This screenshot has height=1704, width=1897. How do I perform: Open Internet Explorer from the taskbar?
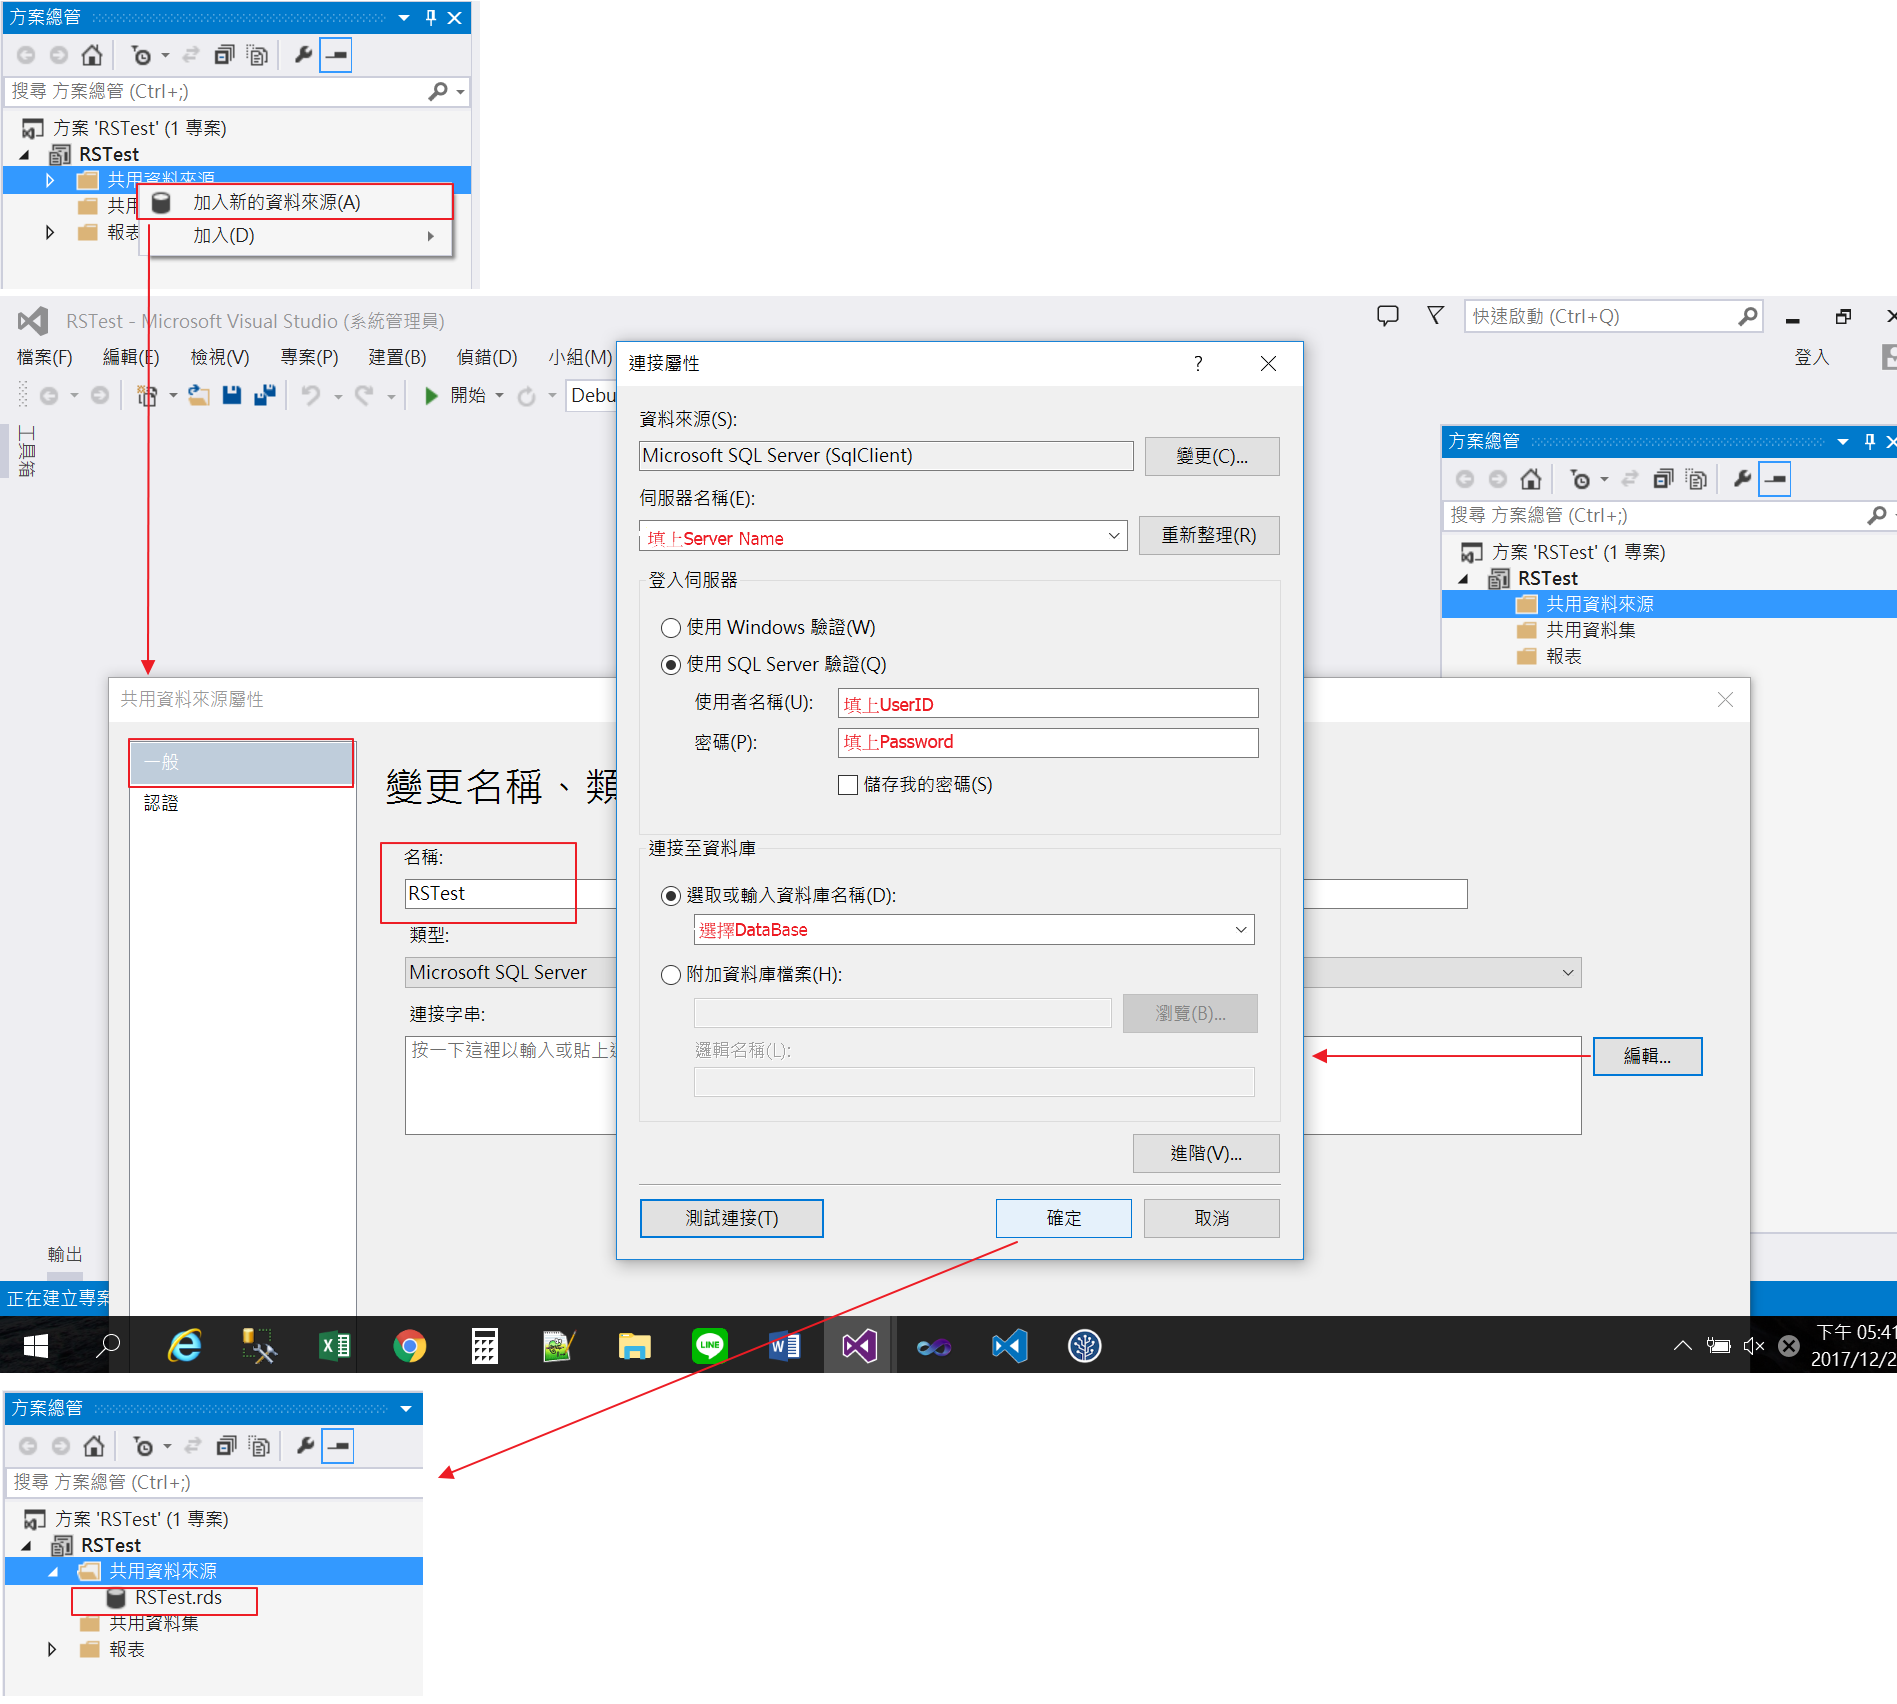pyautogui.click(x=185, y=1346)
